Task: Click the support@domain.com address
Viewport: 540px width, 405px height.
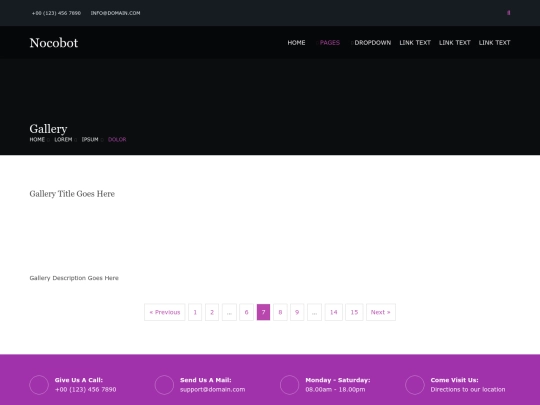Action: pyautogui.click(x=212, y=390)
